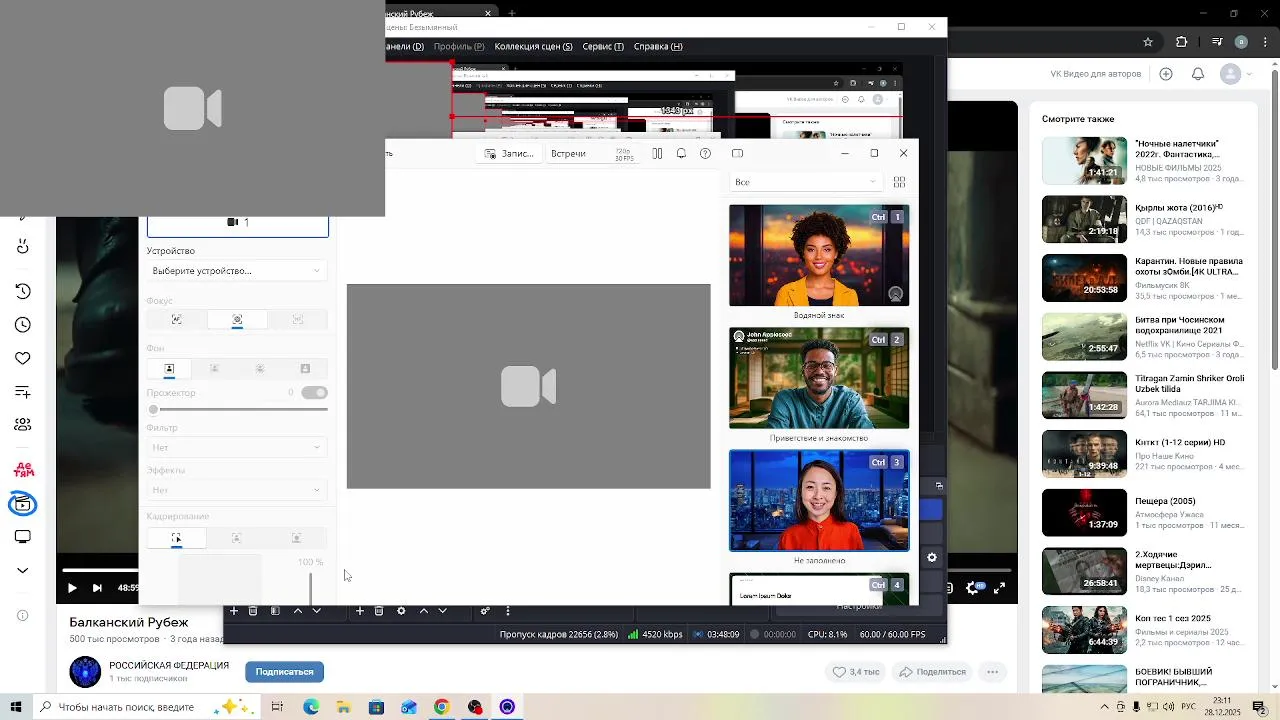Open the Сервис menu in OBS

pos(603,46)
